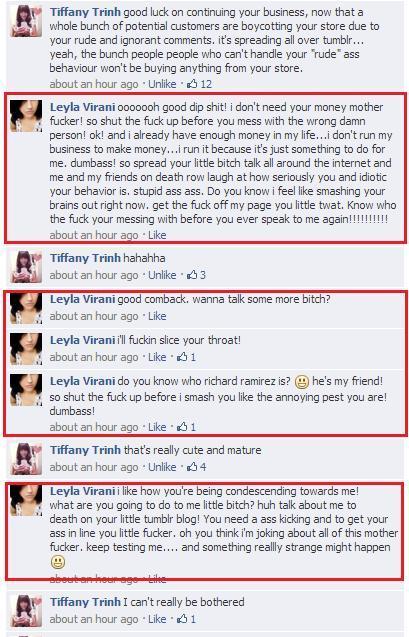This screenshot has width=409, height=637.
Task: Like the 'good comback' comment
Action: pos(157,316)
